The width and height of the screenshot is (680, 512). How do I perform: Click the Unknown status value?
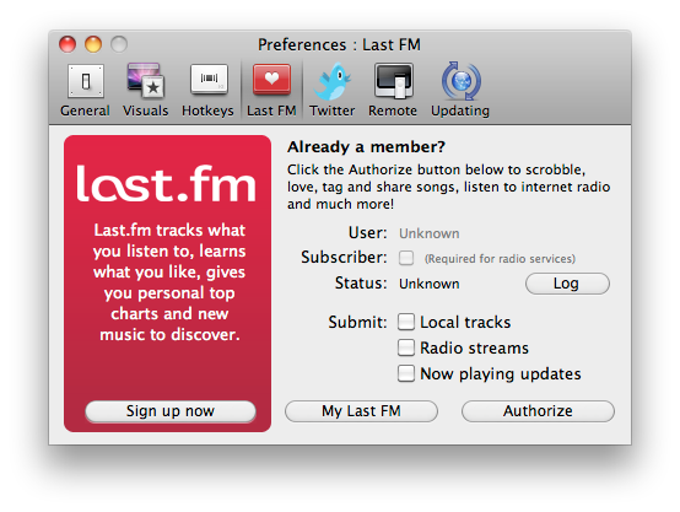click(x=429, y=284)
